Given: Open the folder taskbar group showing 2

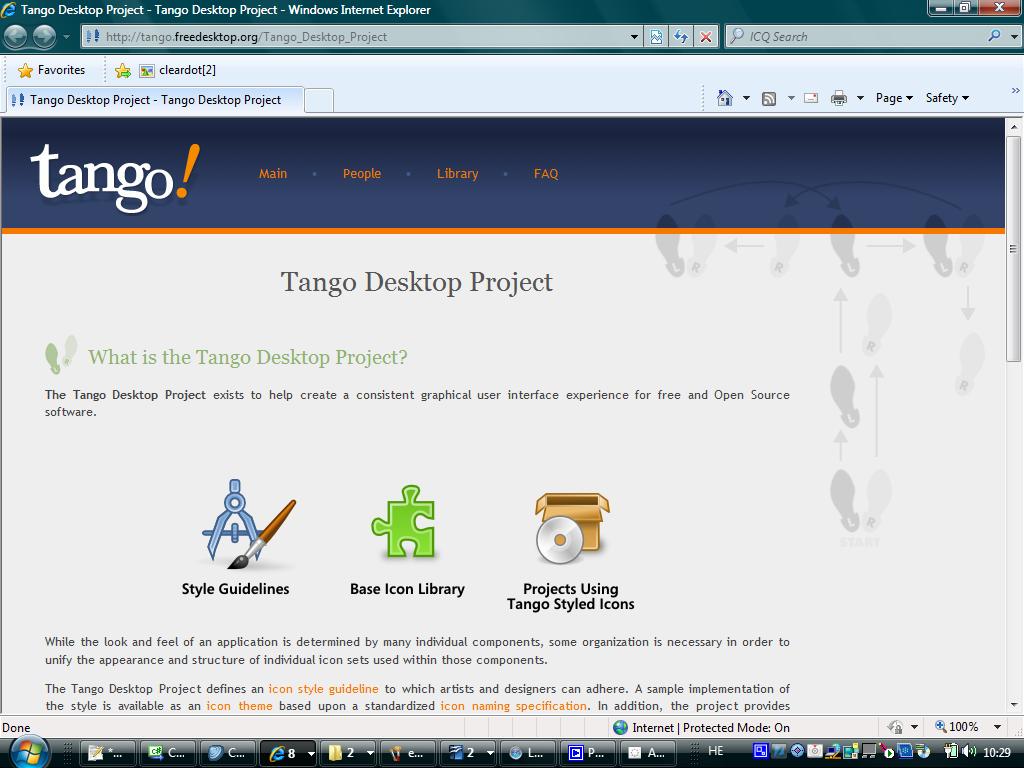Looking at the screenshot, I should click(349, 753).
